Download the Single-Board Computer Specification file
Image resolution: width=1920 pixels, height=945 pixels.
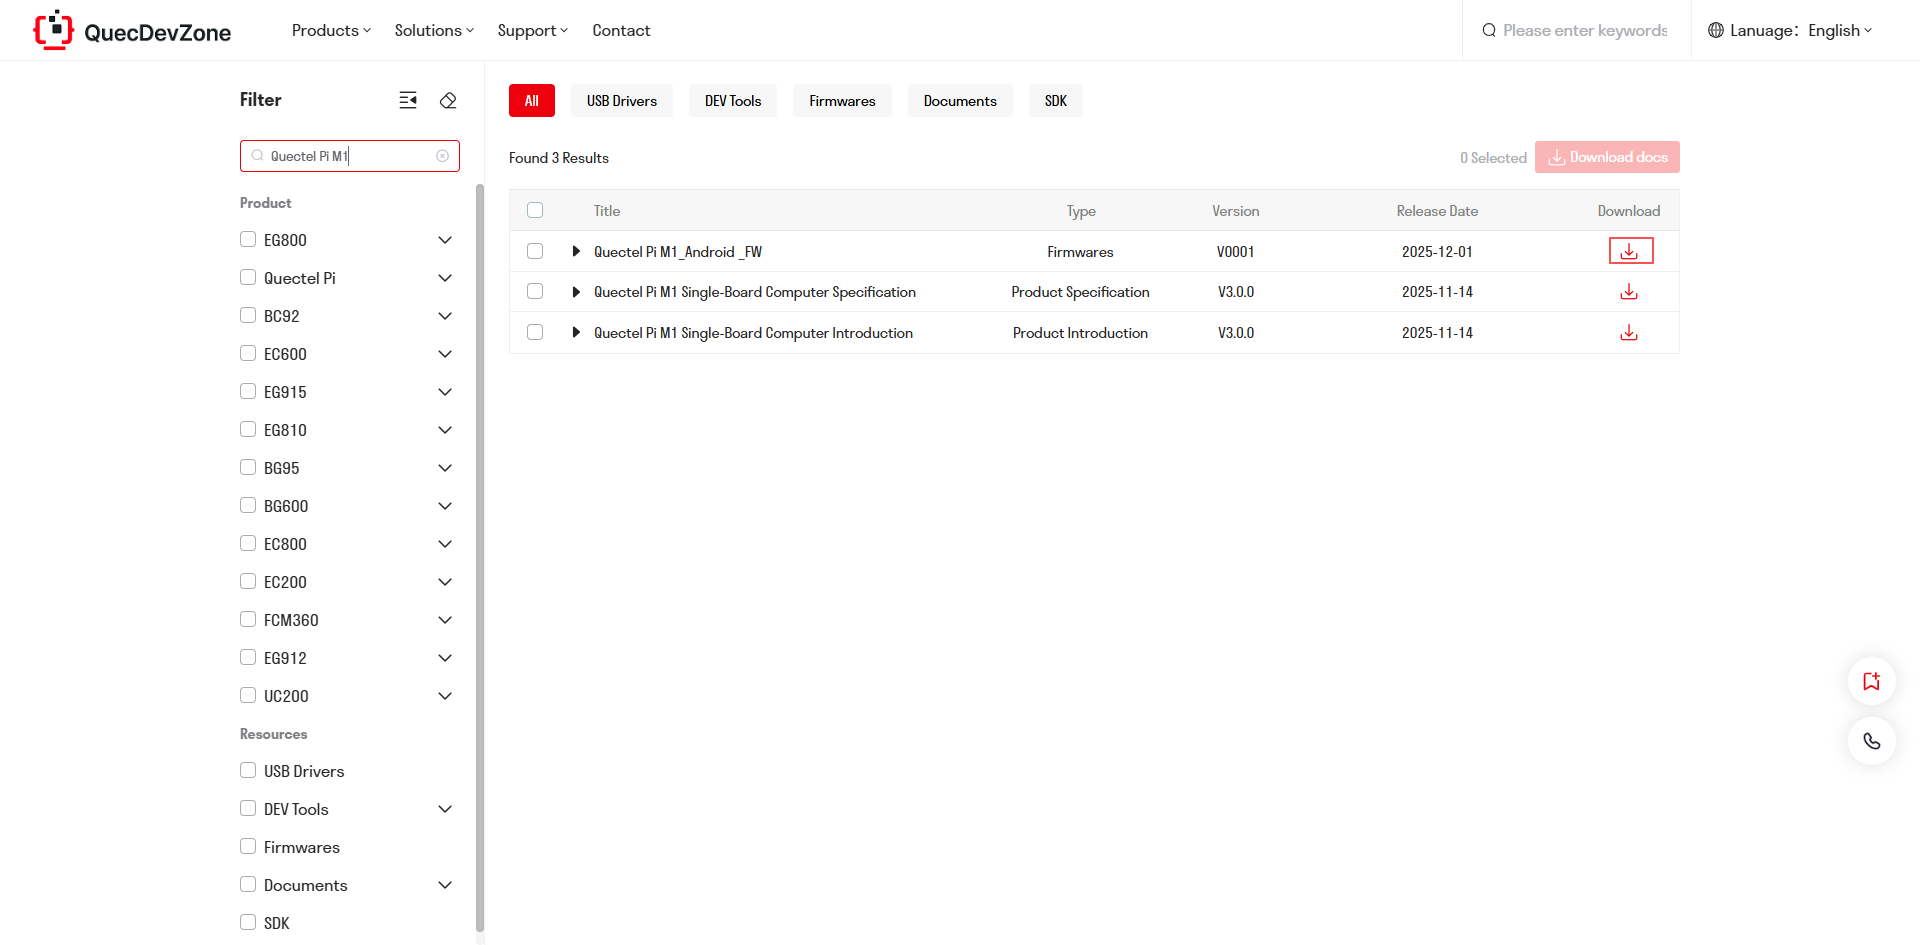[x=1629, y=292]
